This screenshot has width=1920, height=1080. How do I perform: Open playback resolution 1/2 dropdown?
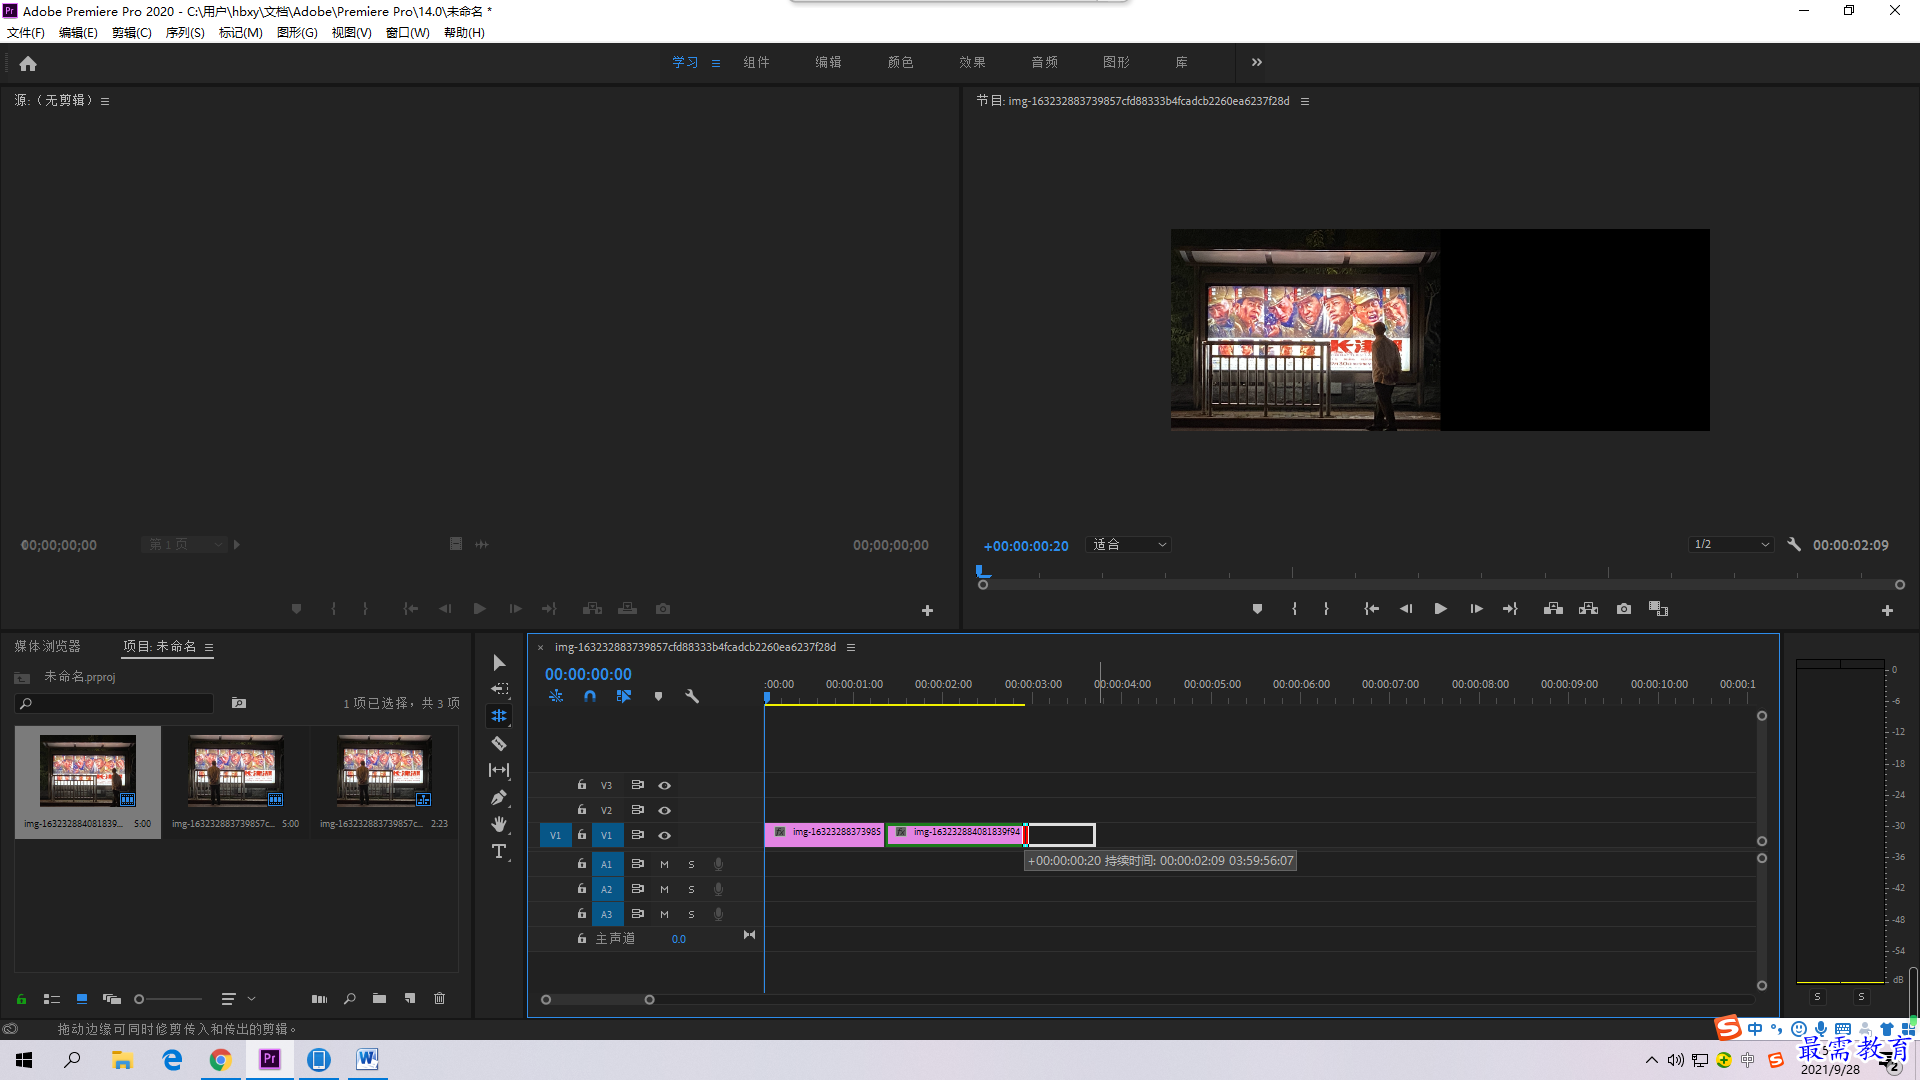click(x=1731, y=545)
